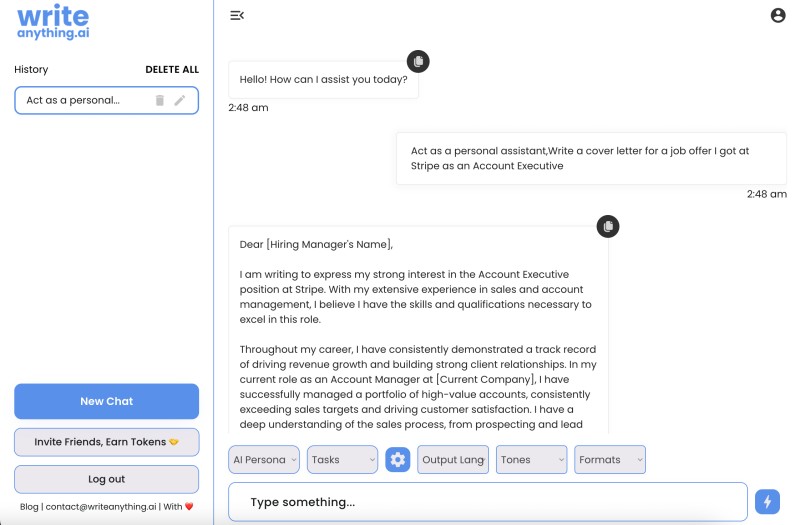The width and height of the screenshot is (800, 525).
Task: Click the 2:48 am timestamp under greeting
Action: (x=248, y=108)
